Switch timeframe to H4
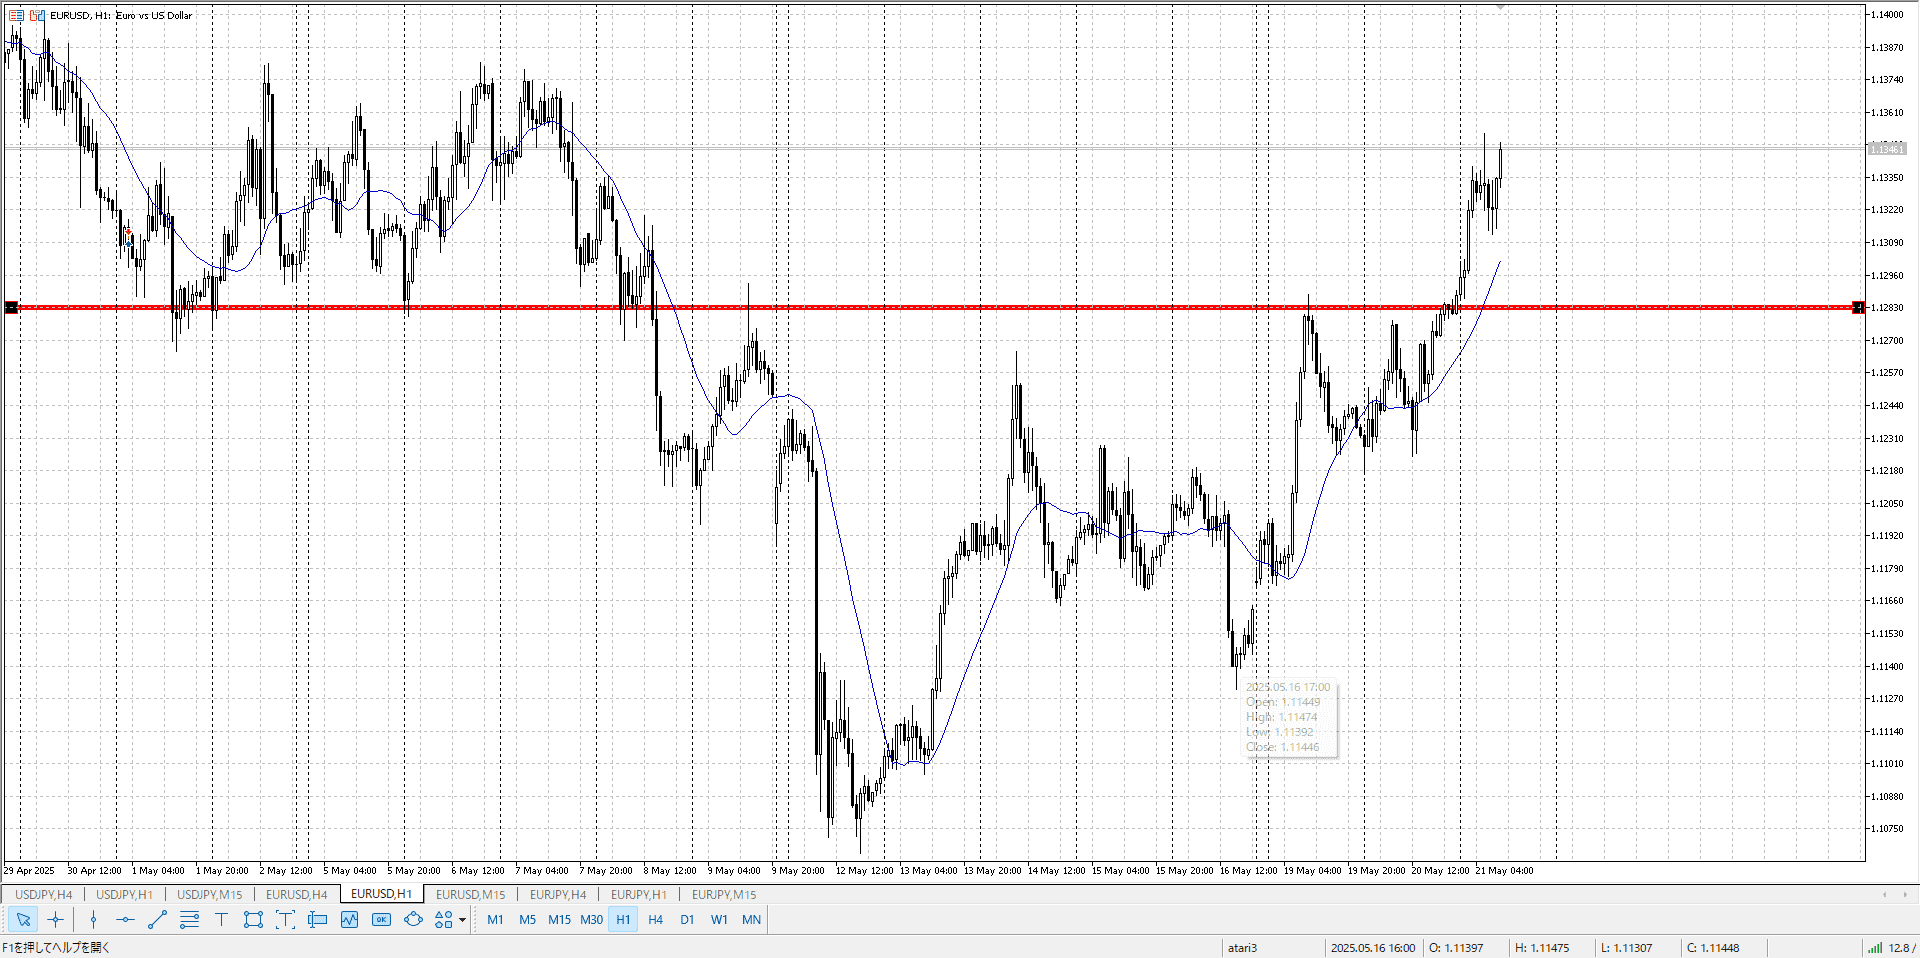The height and width of the screenshot is (958, 1920). [655, 920]
